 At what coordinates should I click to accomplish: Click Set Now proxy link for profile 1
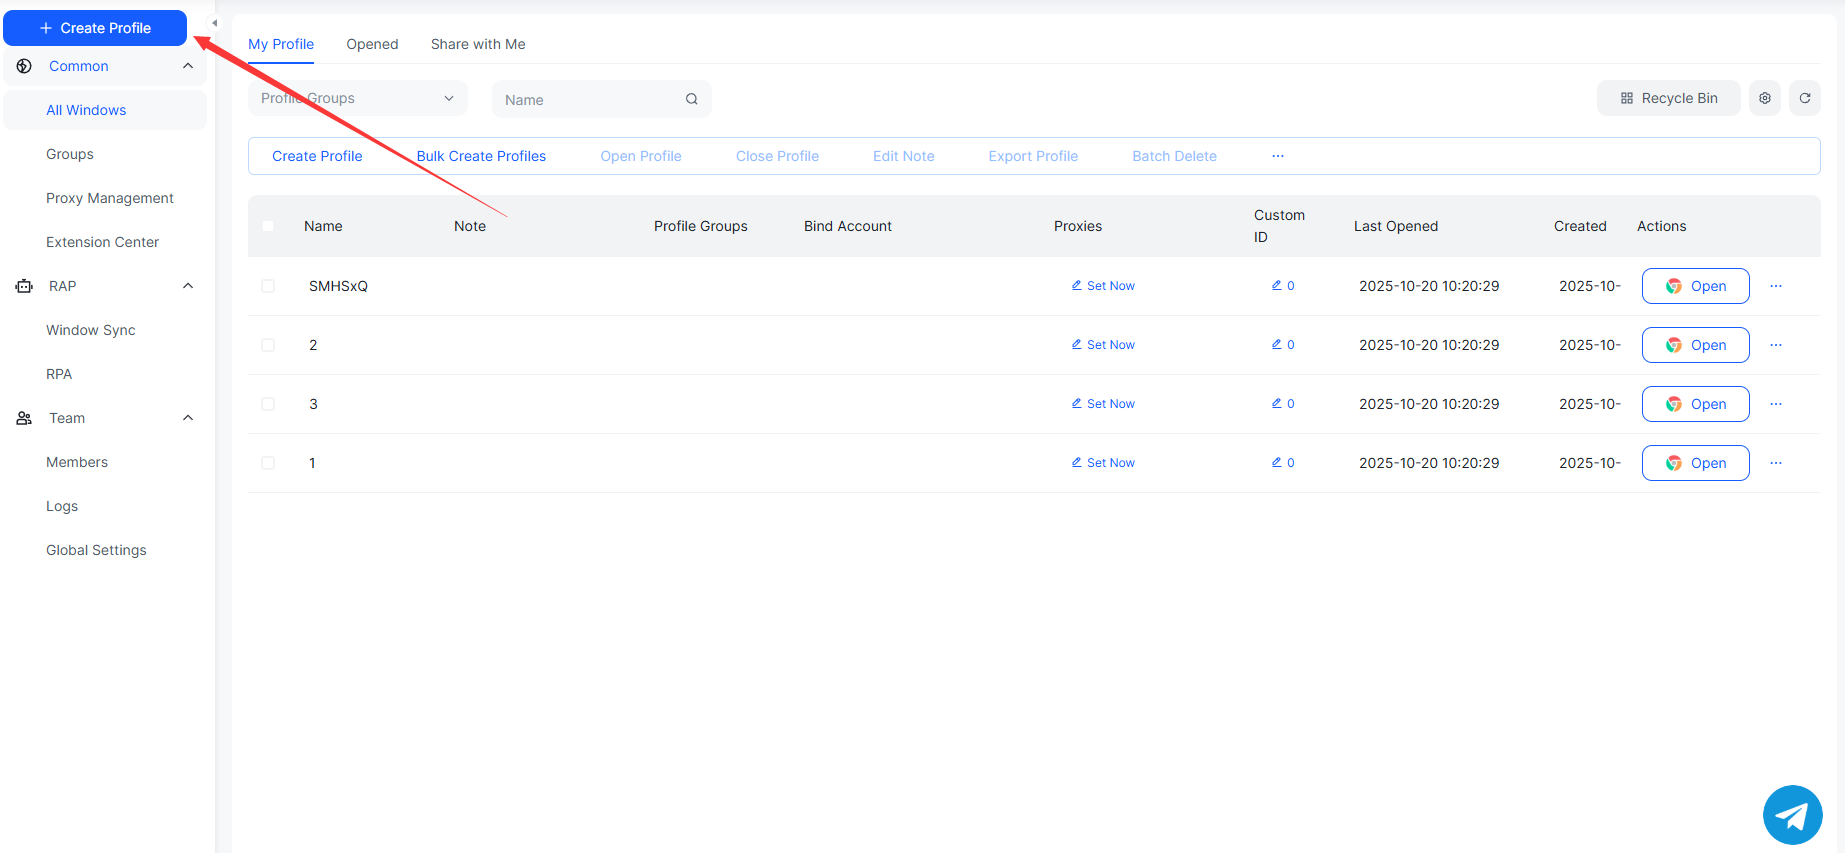[x=1104, y=463]
